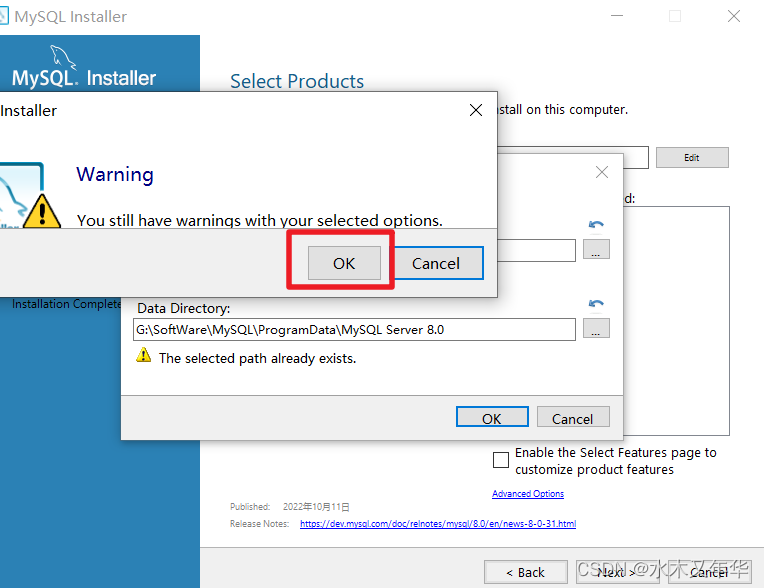Click the Data Directory path field
Screen dimensions: 764x588
(354, 329)
